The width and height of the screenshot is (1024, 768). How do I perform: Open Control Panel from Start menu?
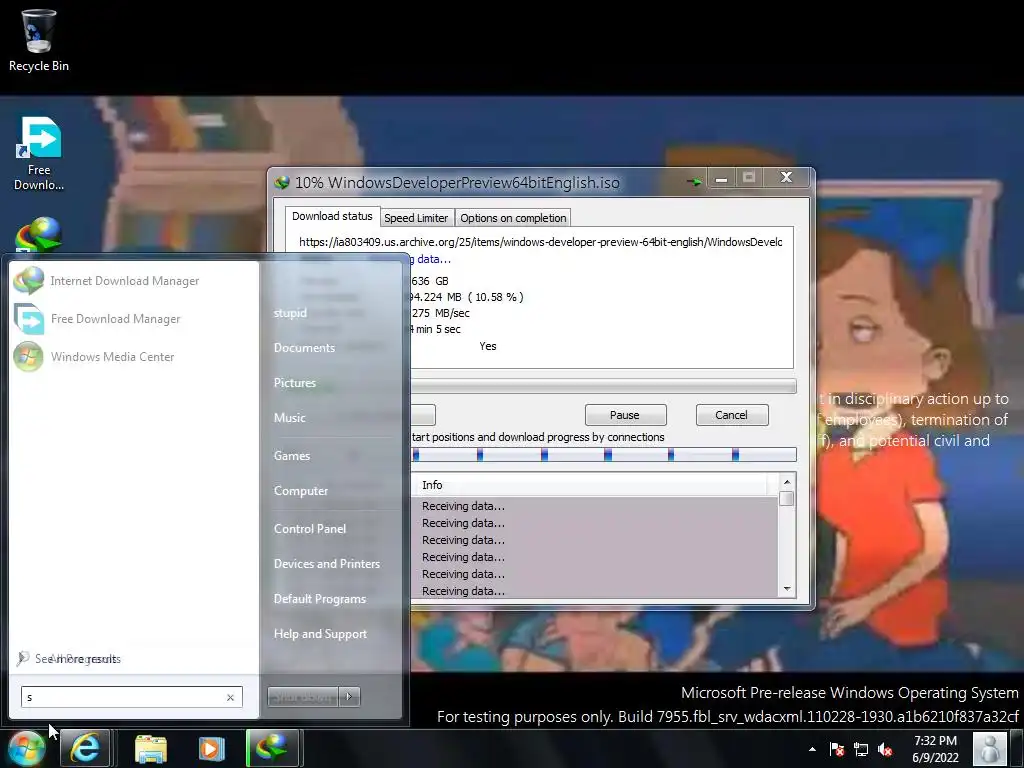pyautogui.click(x=310, y=528)
